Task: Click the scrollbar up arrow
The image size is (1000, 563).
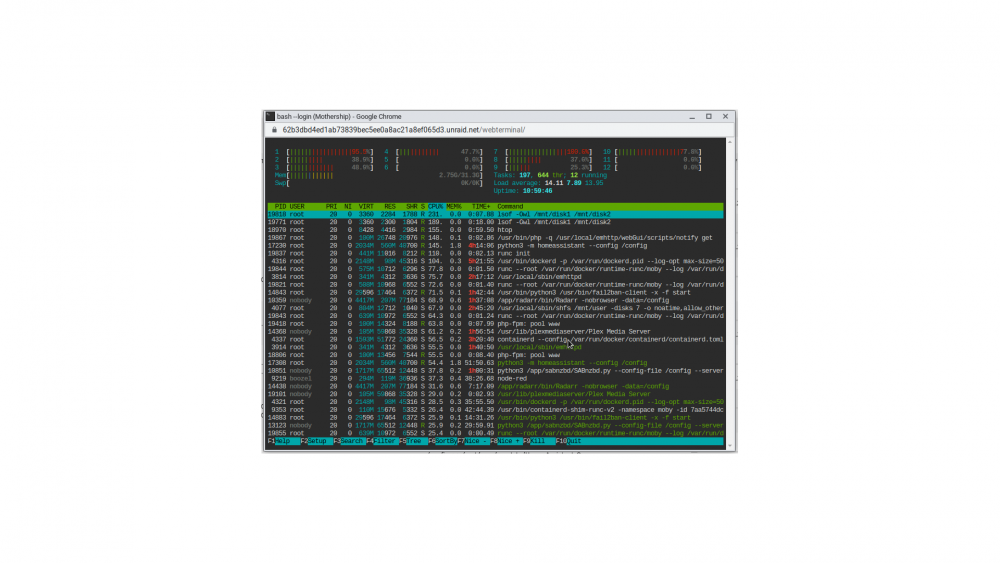Action: coord(730,142)
